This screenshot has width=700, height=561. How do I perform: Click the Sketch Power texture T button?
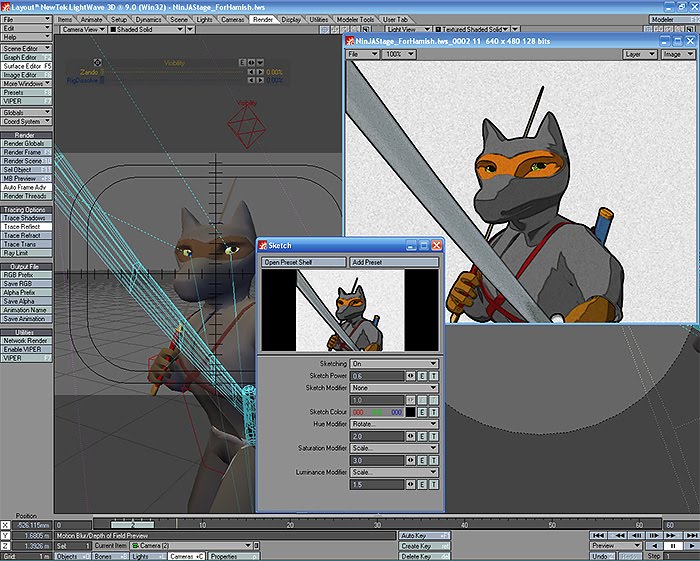[433, 376]
